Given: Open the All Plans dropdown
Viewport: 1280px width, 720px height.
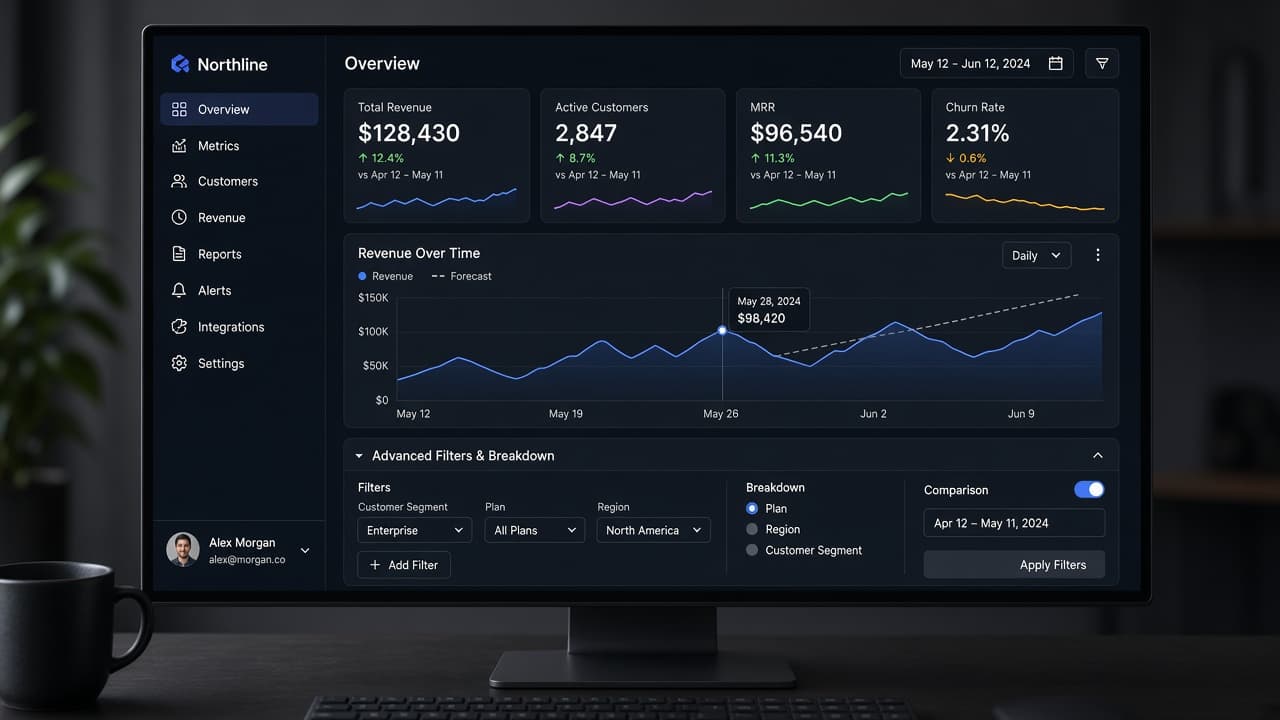Looking at the screenshot, I should (535, 530).
